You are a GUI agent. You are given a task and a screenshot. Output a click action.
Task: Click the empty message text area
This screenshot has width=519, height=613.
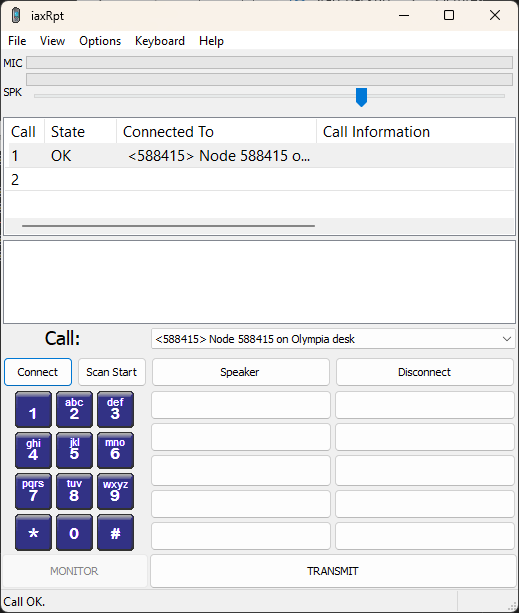coord(260,282)
